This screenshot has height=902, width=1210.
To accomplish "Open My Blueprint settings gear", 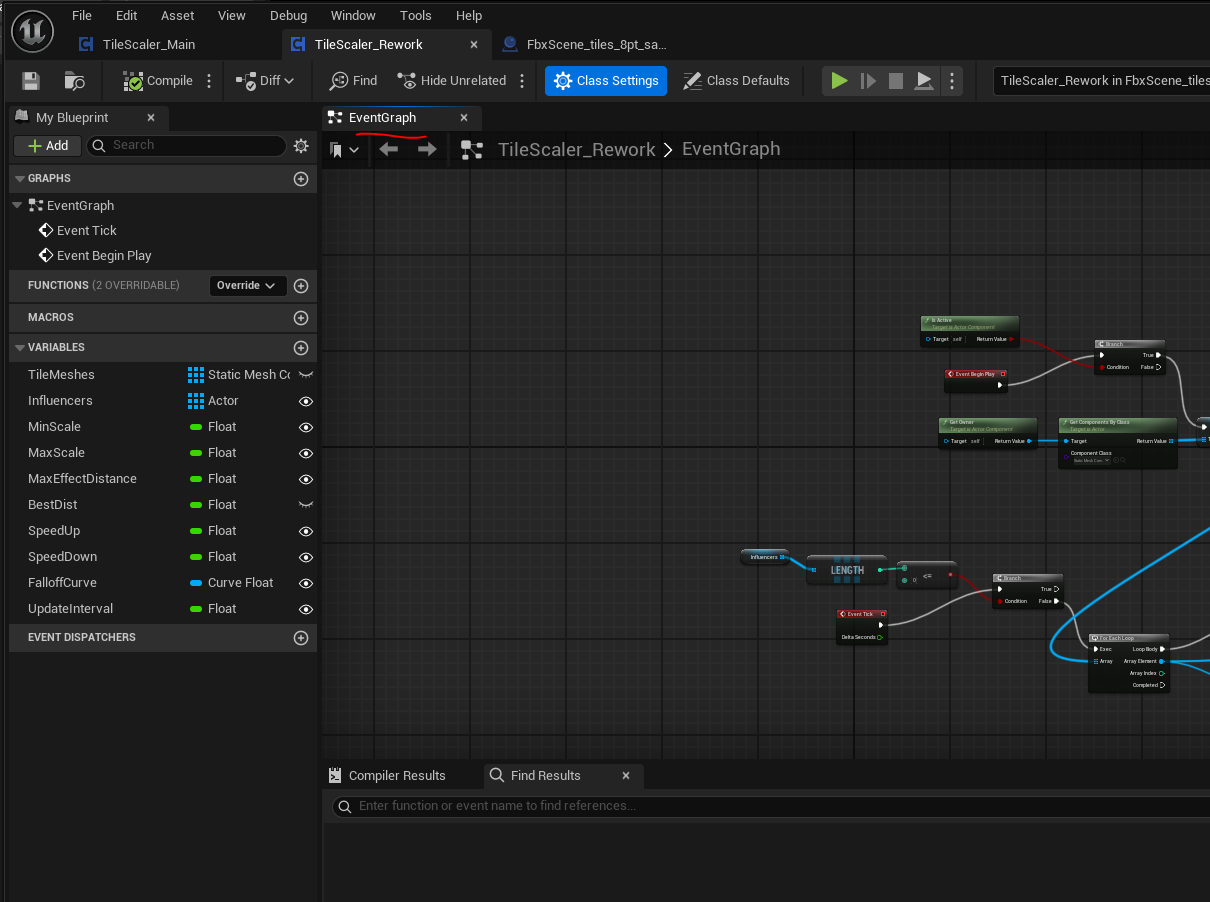I will [301, 146].
